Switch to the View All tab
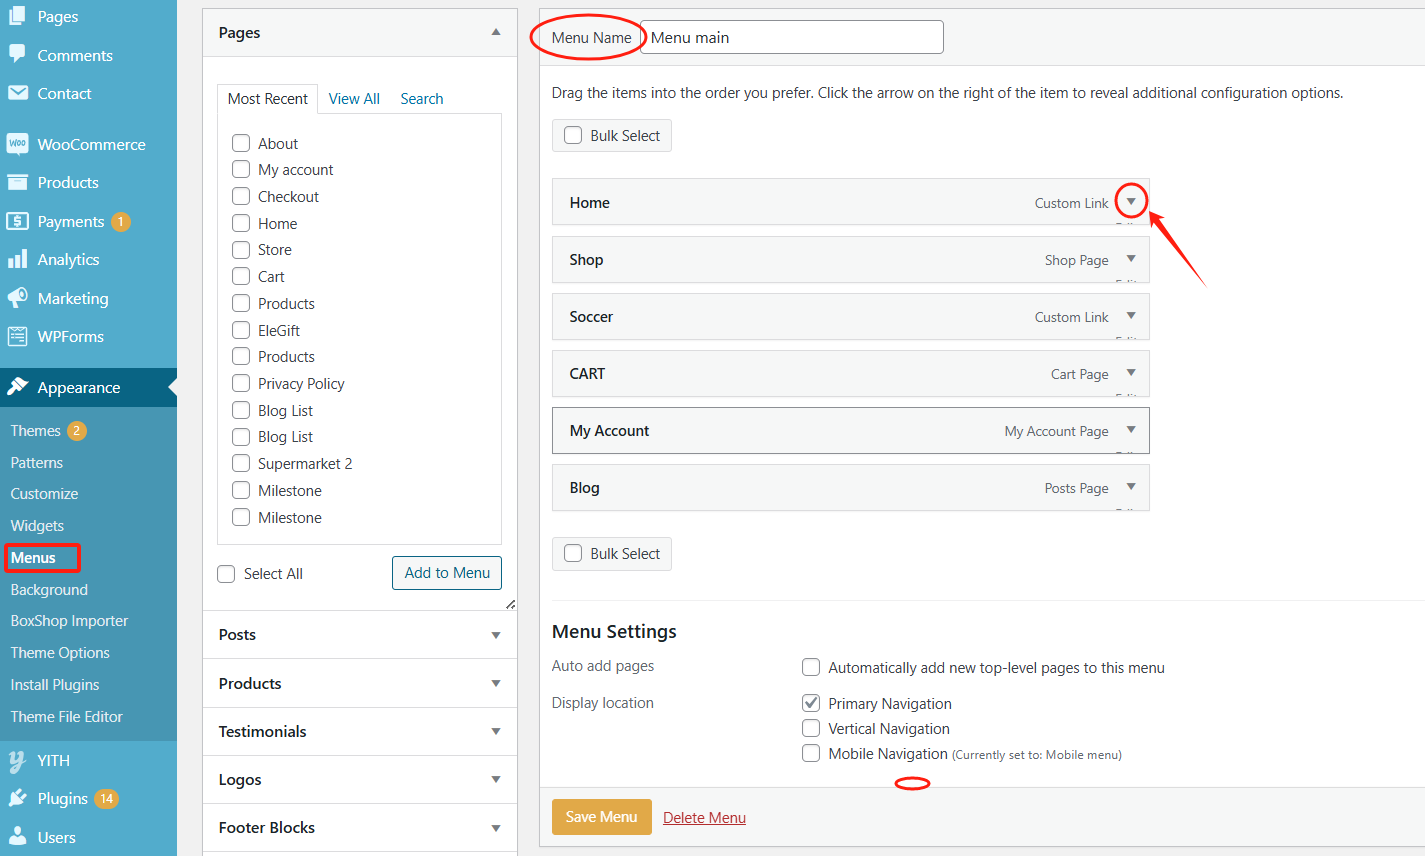The height and width of the screenshot is (856, 1425). pos(354,99)
